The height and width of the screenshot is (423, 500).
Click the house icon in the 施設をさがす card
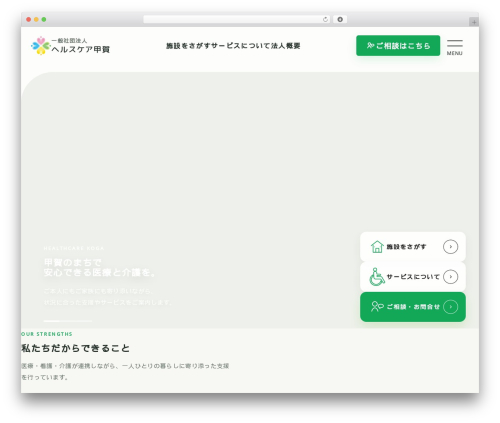coord(377,247)
